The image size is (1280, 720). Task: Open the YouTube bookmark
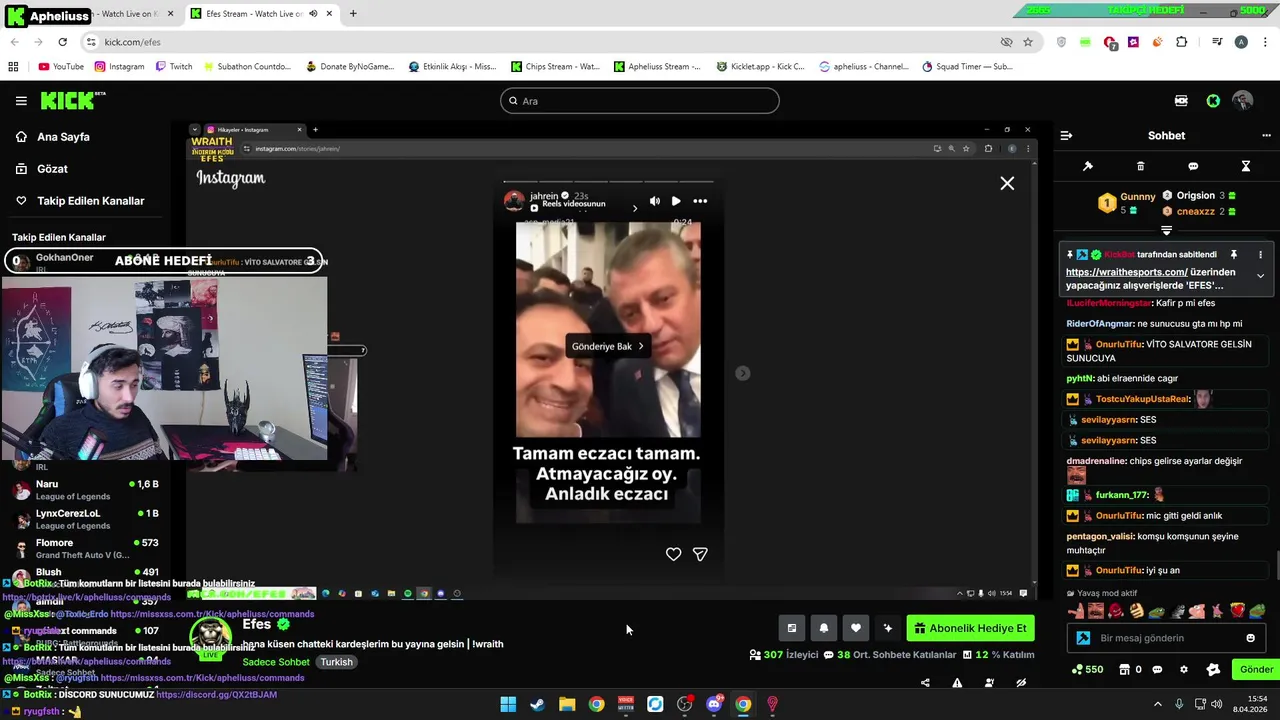pyautogui.click(x=61, y=67)
